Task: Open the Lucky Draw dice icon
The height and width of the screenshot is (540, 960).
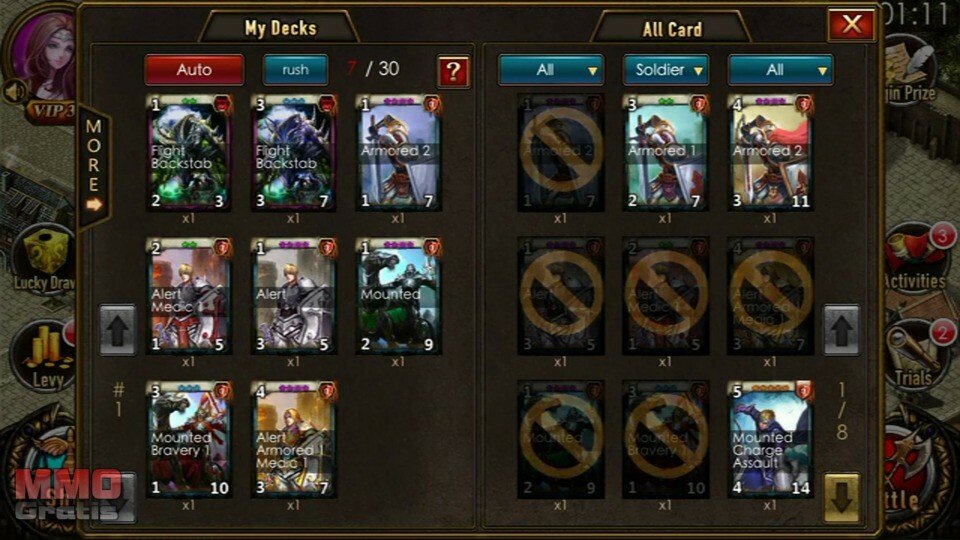Action: [x=44, y=259]
